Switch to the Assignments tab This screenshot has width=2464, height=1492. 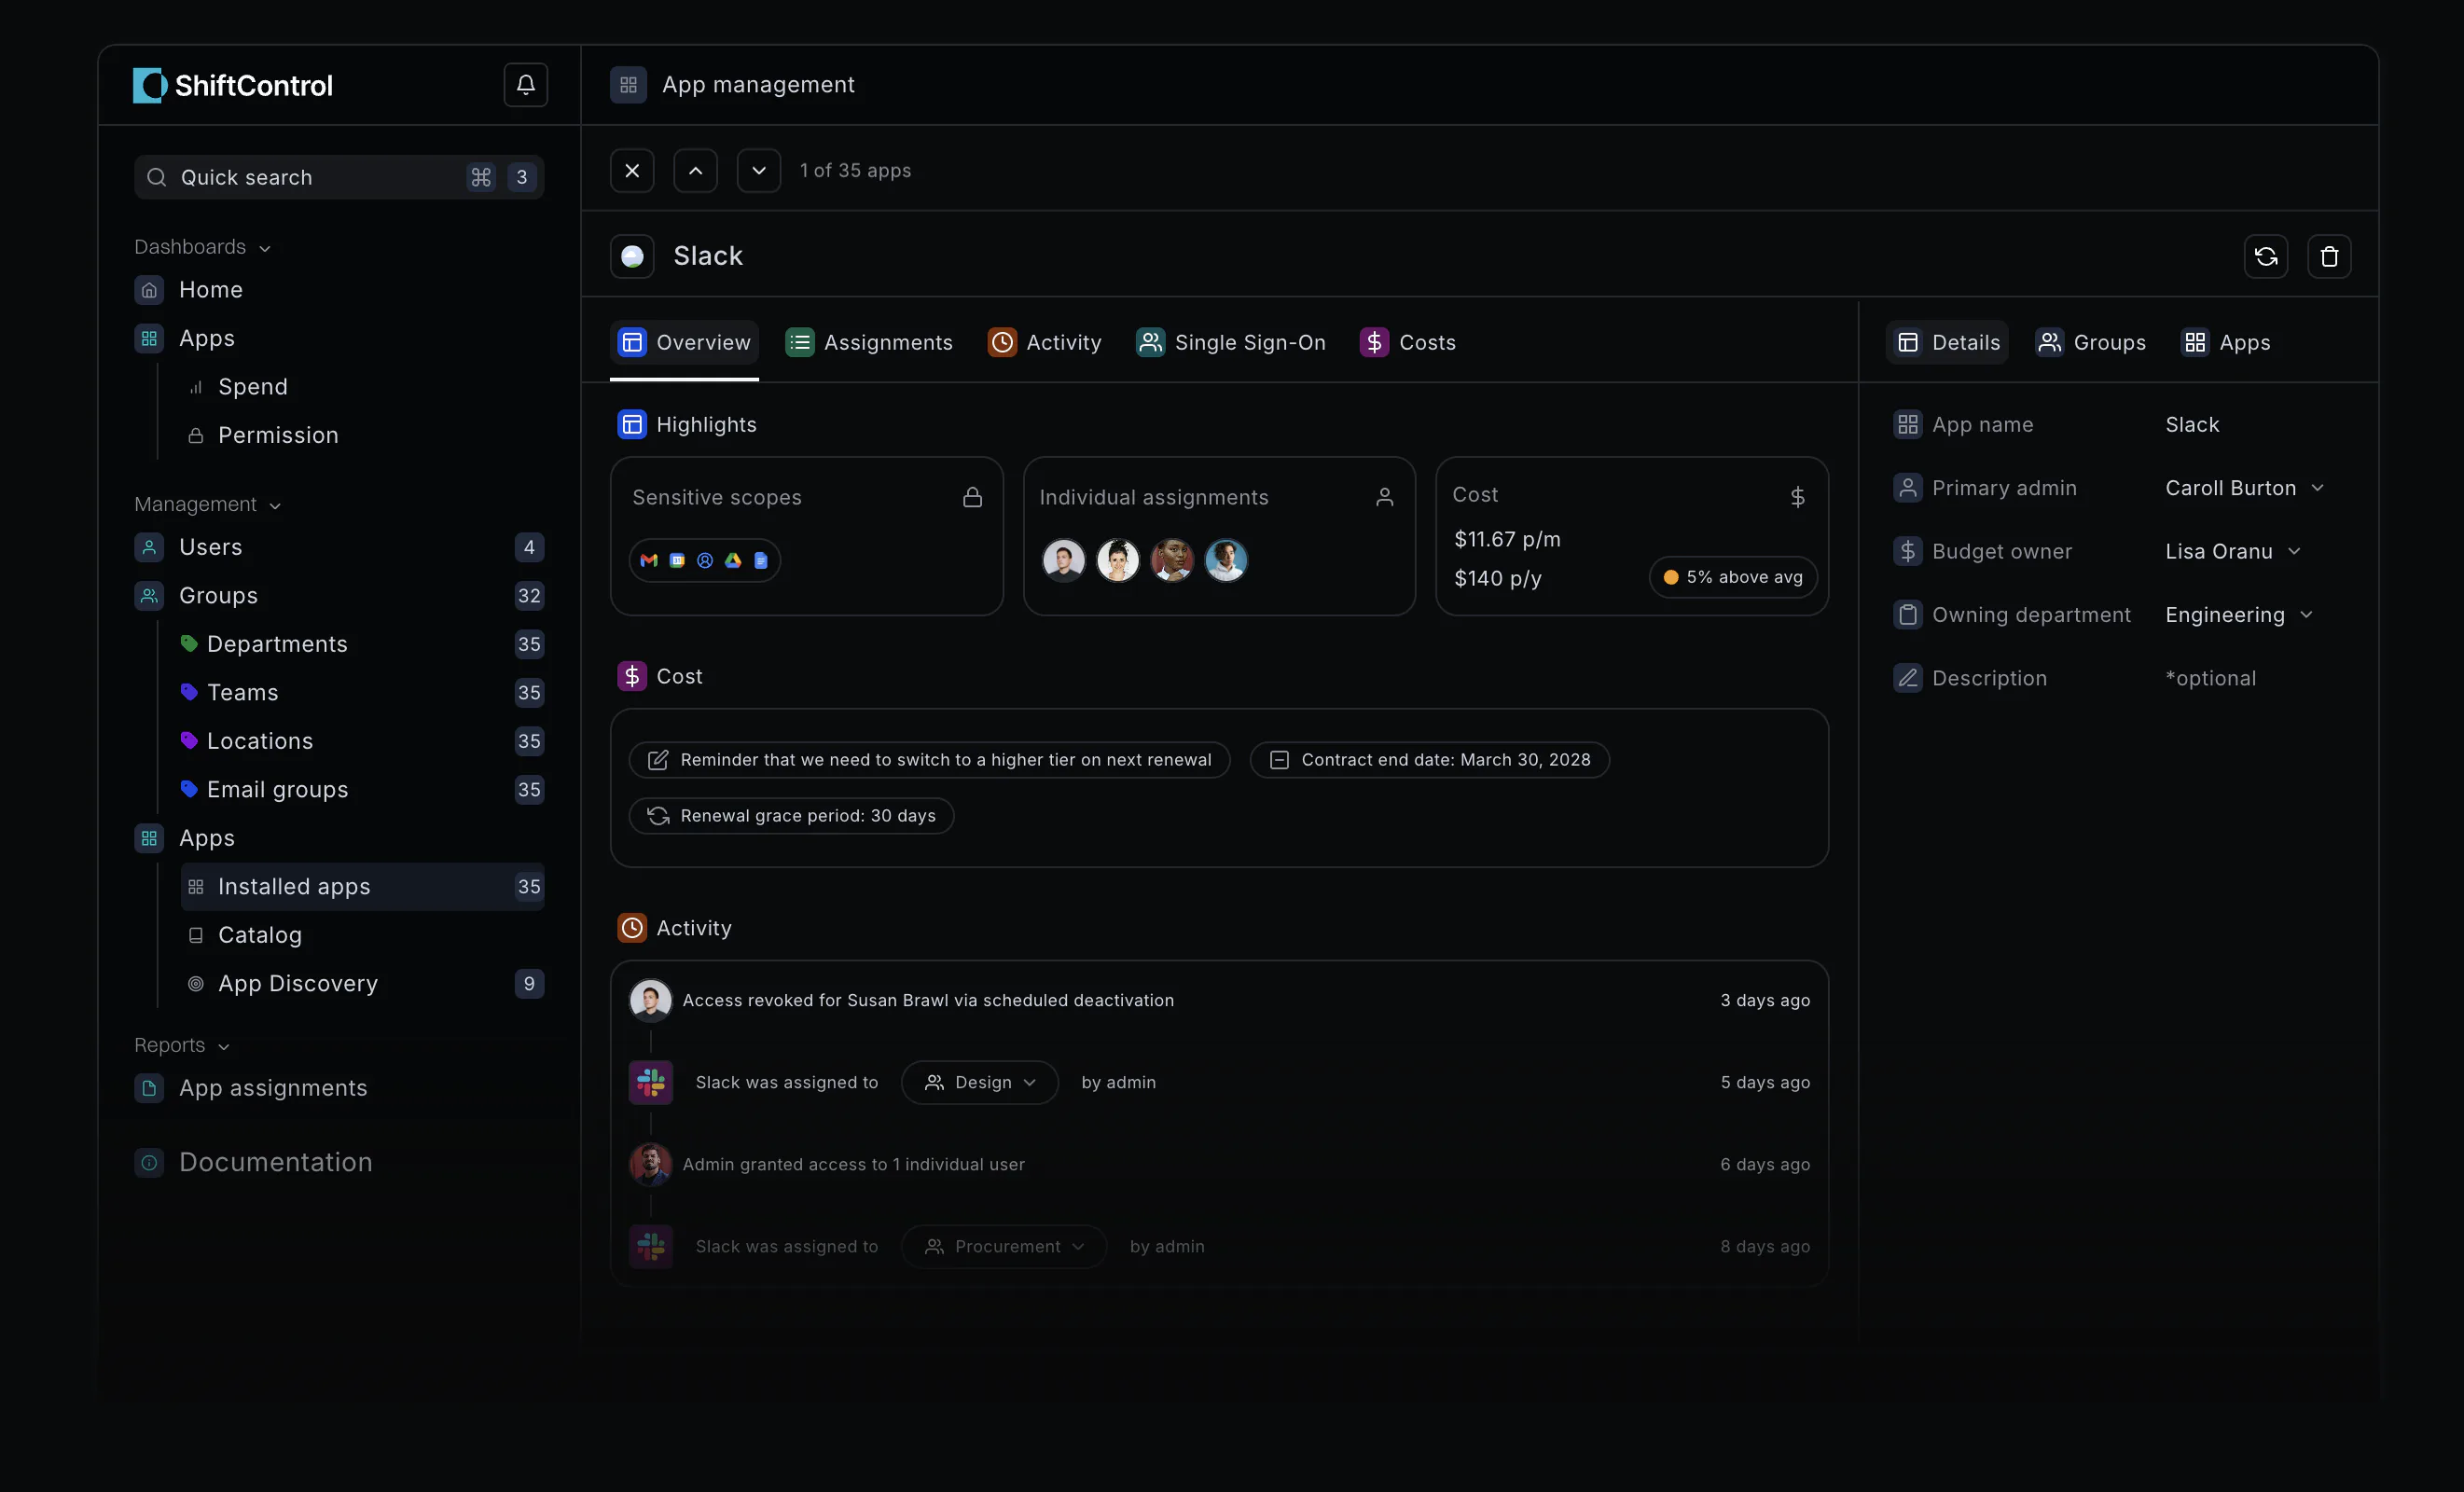(x=869, y=342)
